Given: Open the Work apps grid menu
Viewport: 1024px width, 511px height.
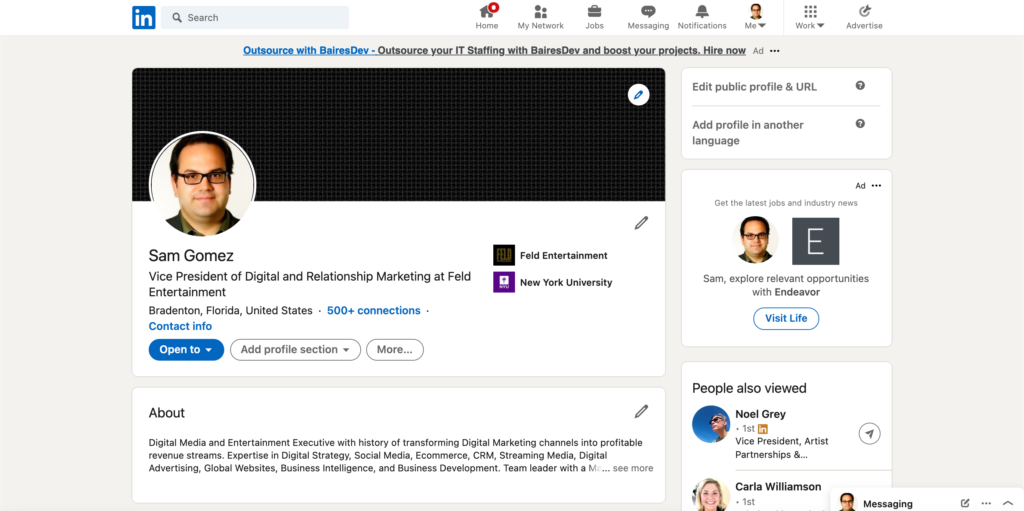Looking at the screenshot, I should [x=810, y=18].
